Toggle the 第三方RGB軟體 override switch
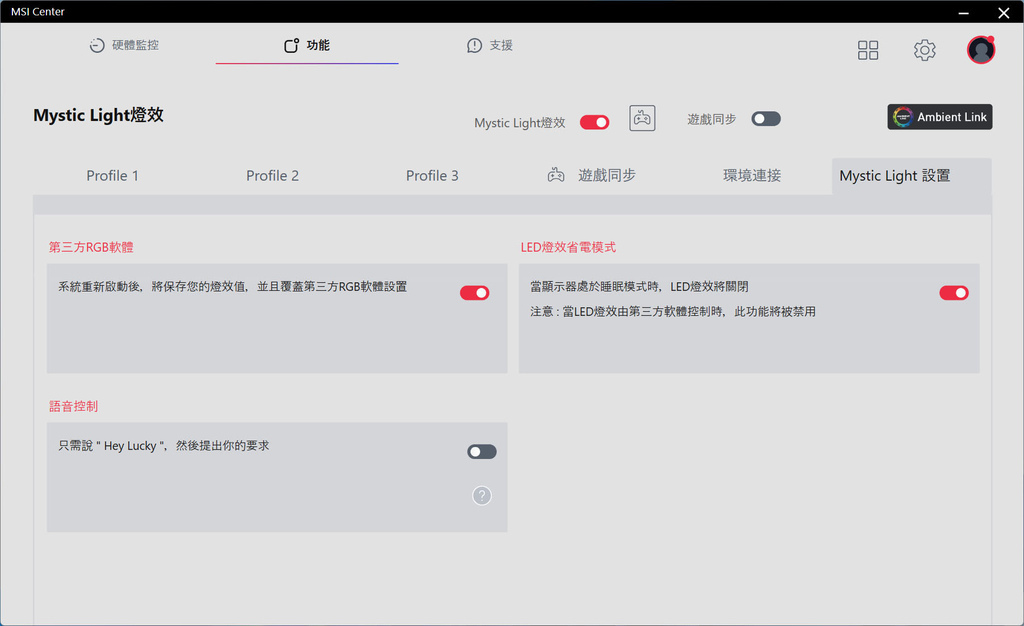The width and height of the screenshot is (1024, 626). click(x=474, y=292)
